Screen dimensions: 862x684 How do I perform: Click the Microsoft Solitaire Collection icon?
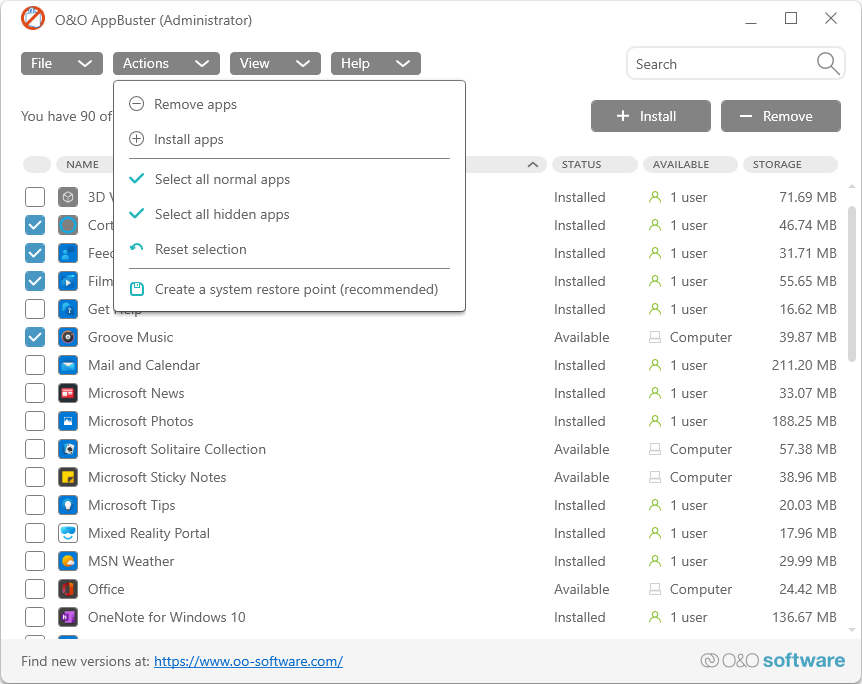tap(68, 449)
